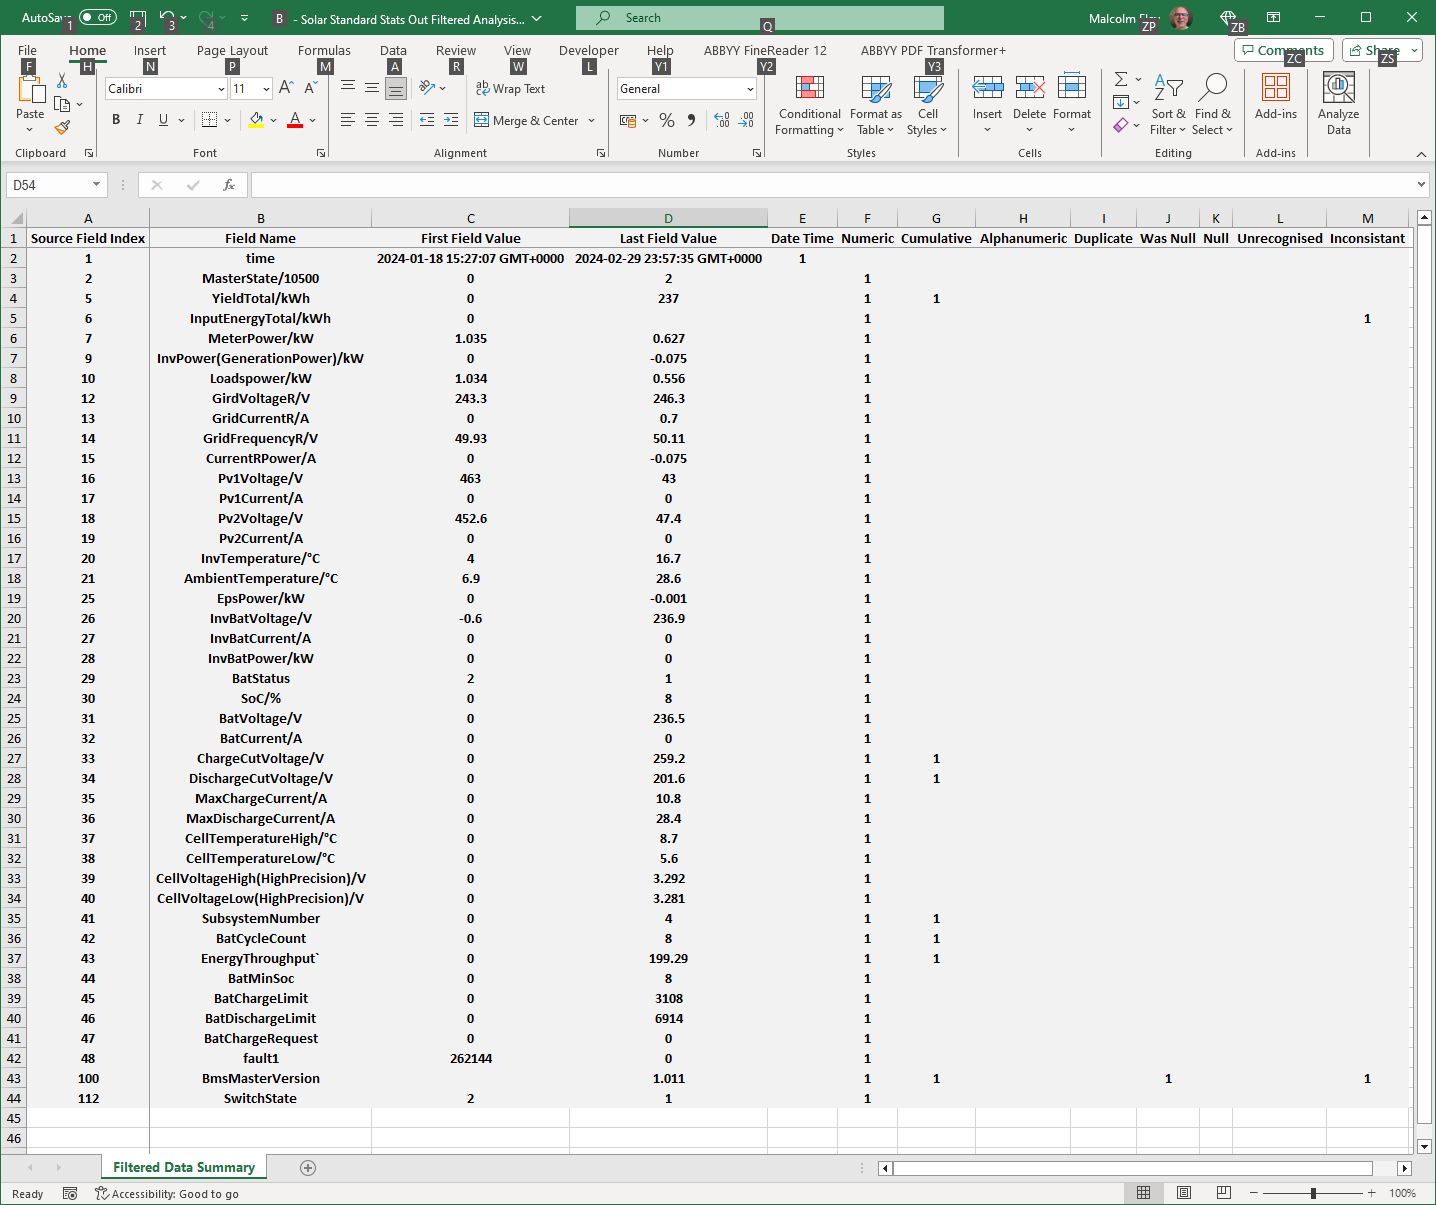The image size is (1436, 1205).
Task: Switch to Page Layout view in status bar
Action: coord(1184,1193)
